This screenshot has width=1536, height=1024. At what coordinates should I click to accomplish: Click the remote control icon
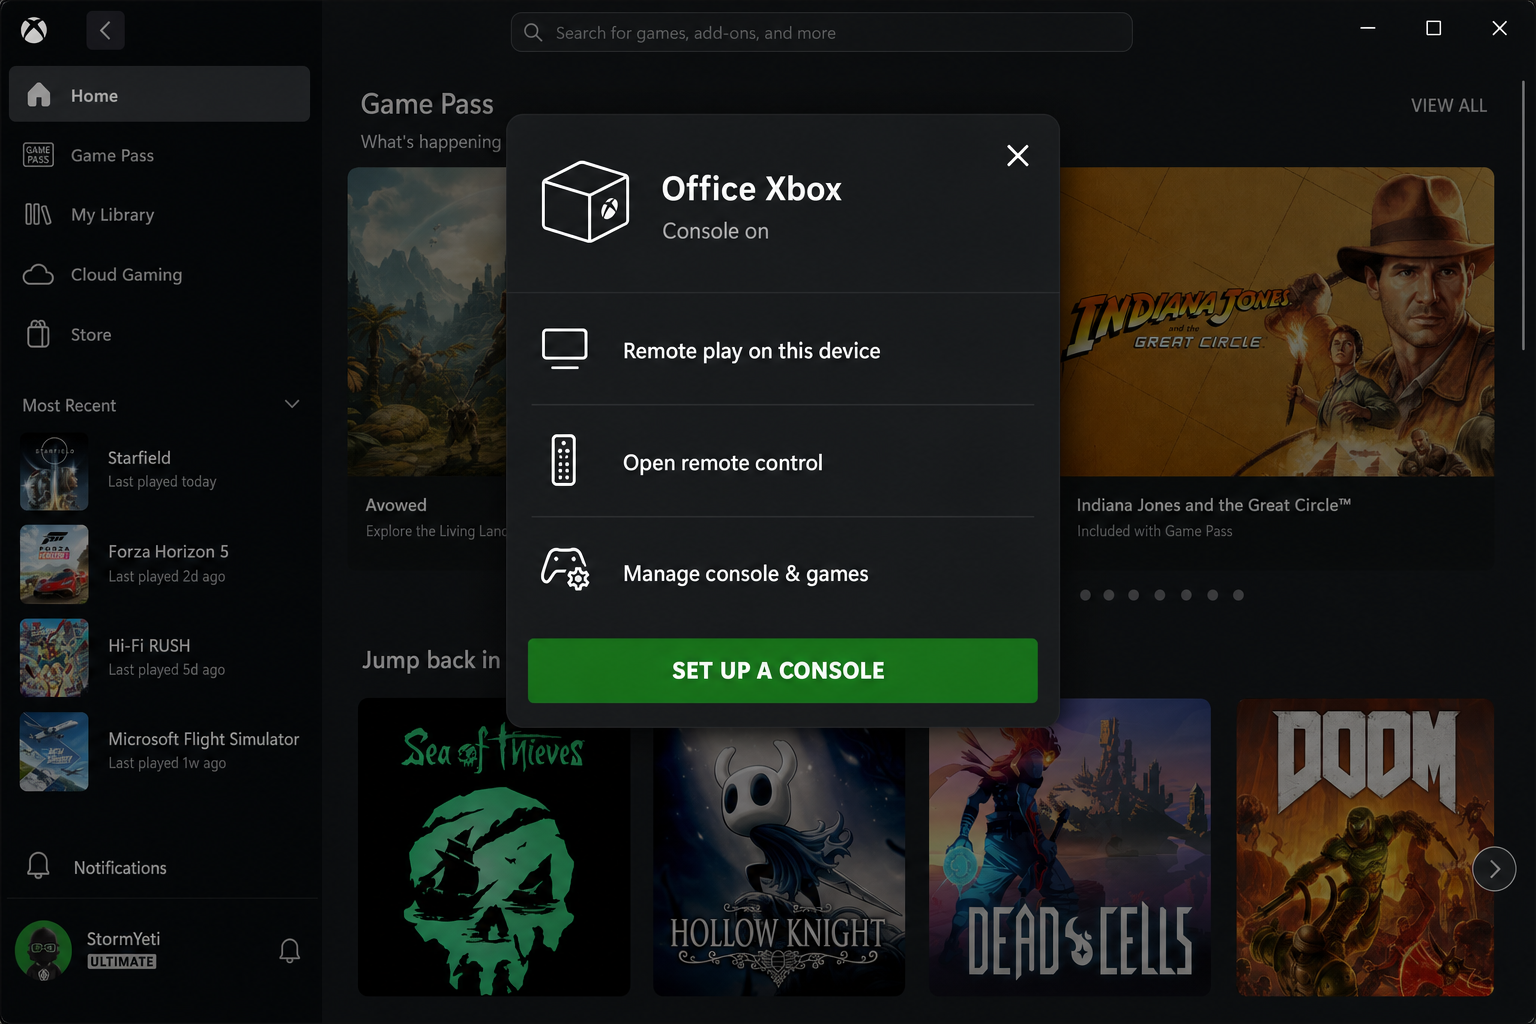[x=564, y=461]
